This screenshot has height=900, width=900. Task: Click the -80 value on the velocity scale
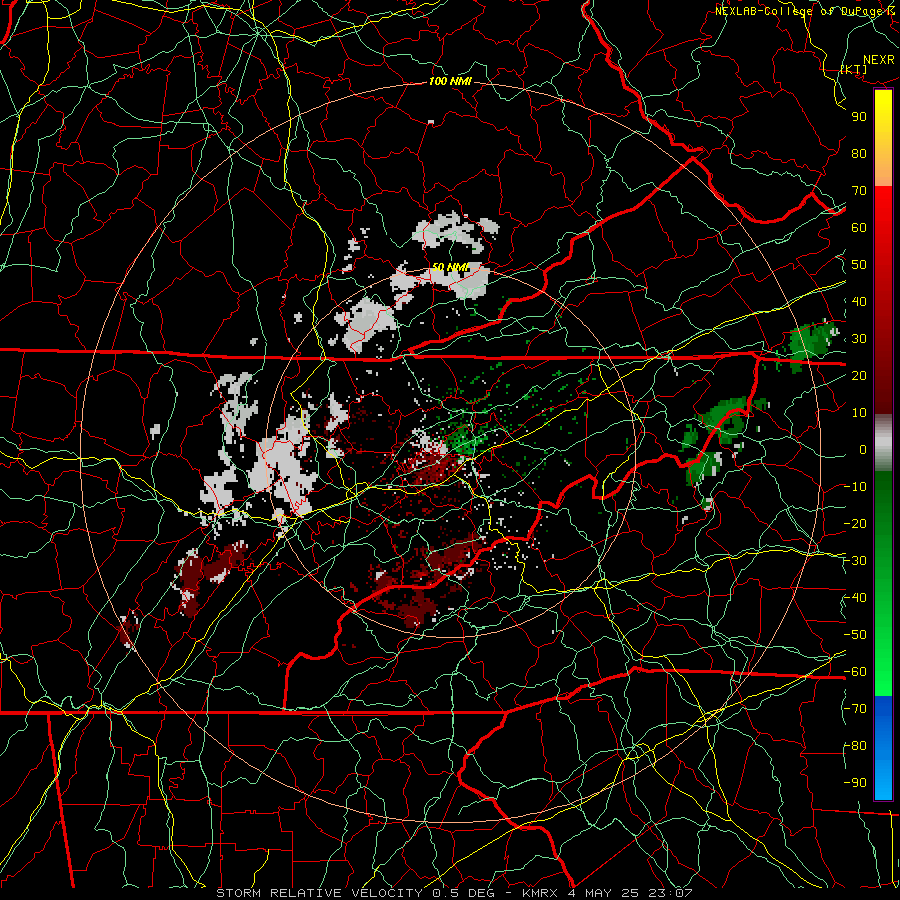click(x=855, y=746)
